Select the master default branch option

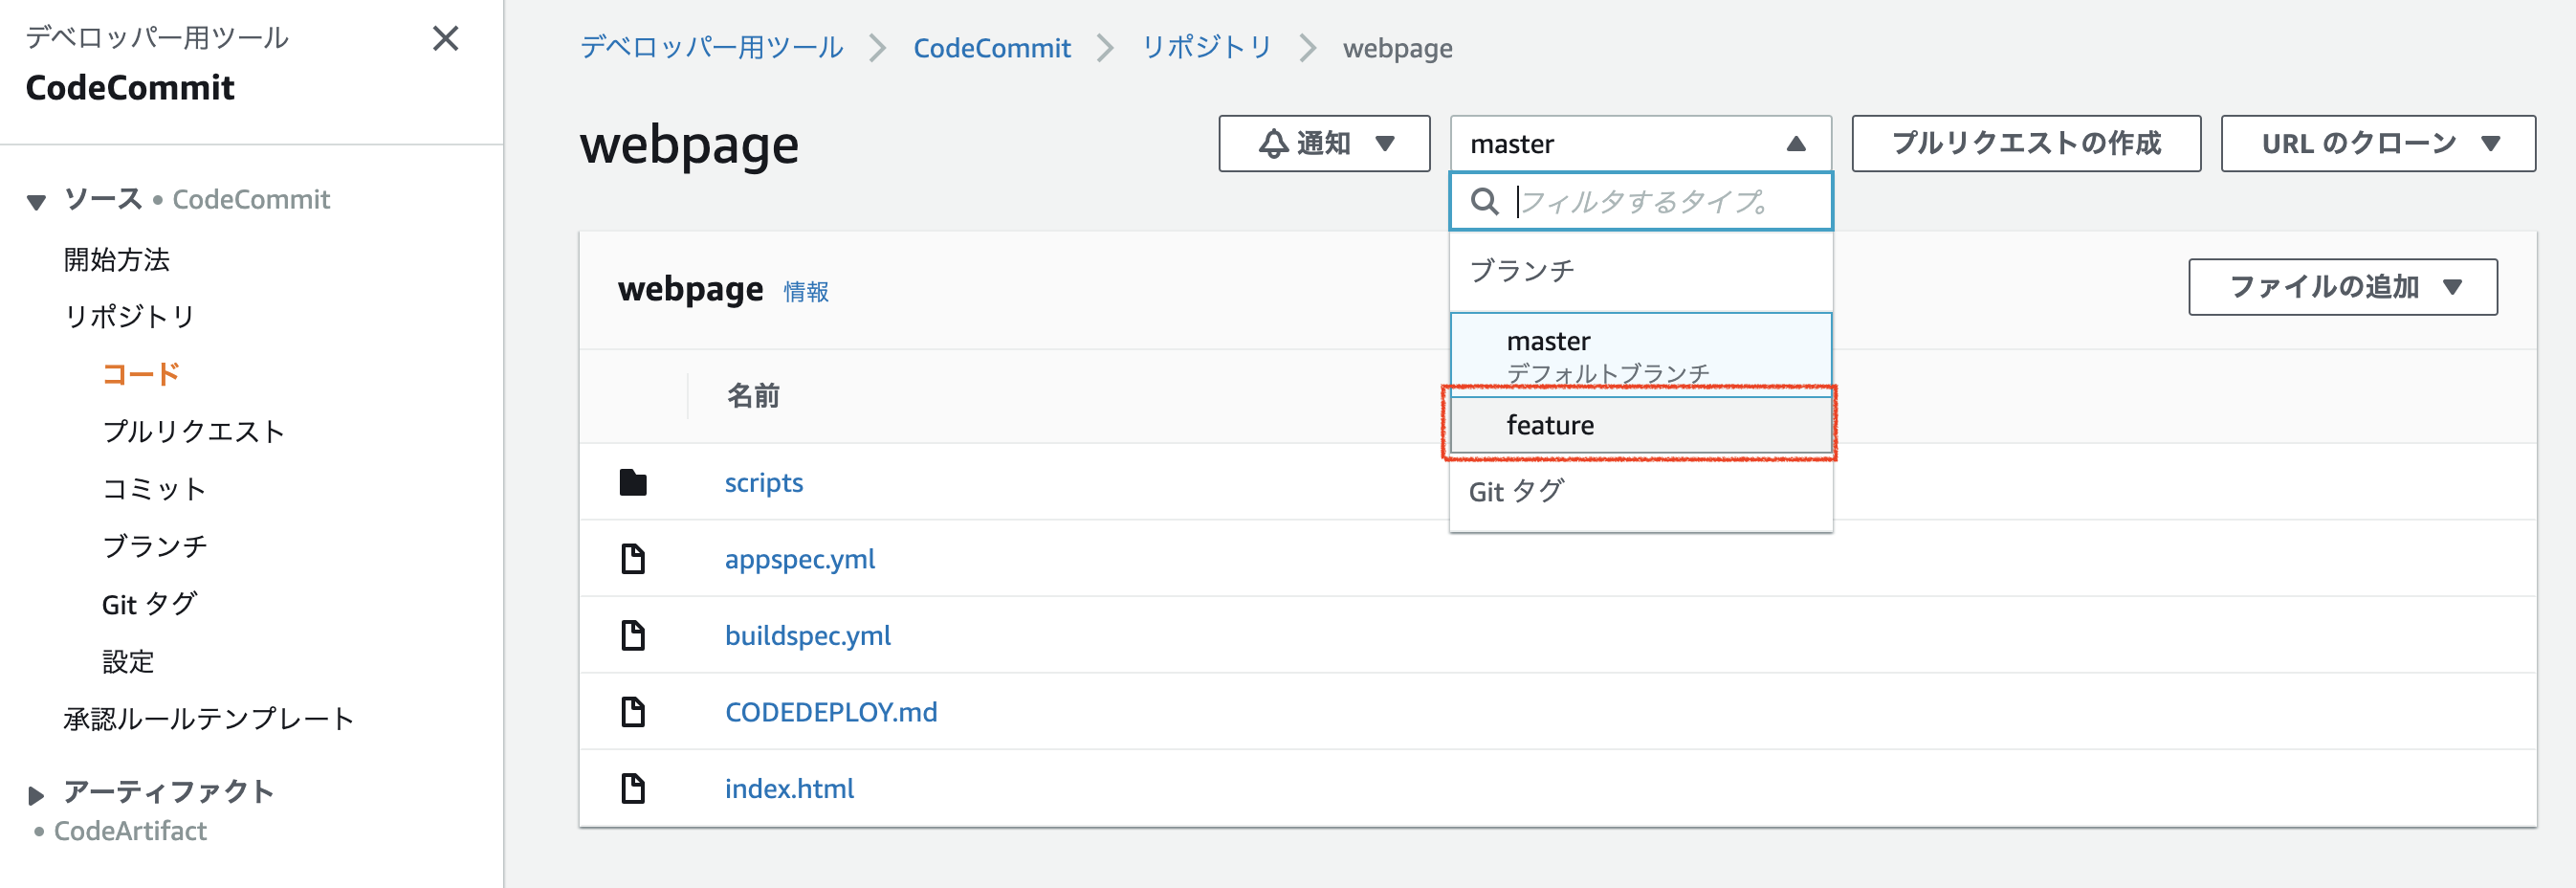pyautogui.click(x=1640, y=355)
